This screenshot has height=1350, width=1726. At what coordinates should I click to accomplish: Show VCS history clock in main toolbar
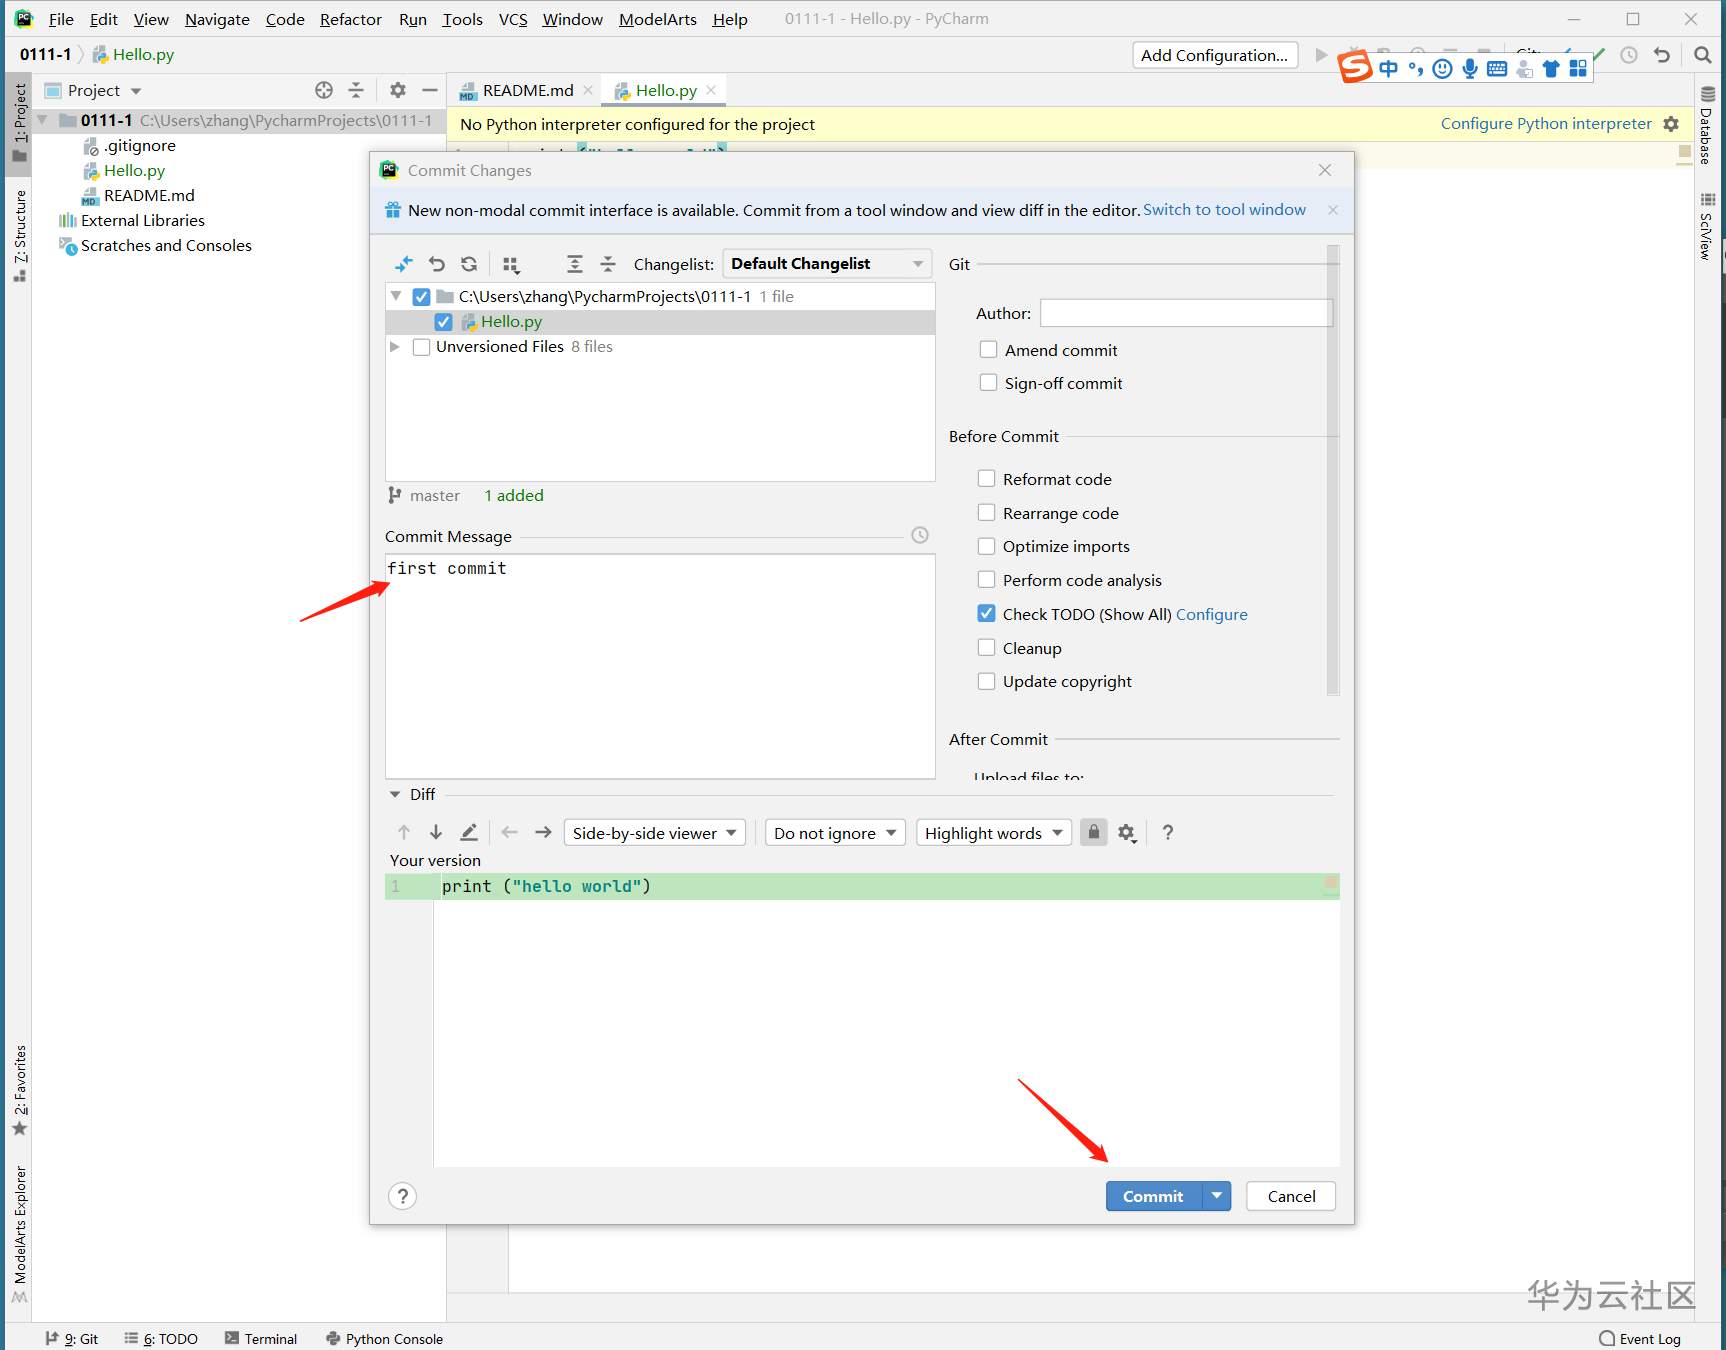click(x=1629, y=55)
